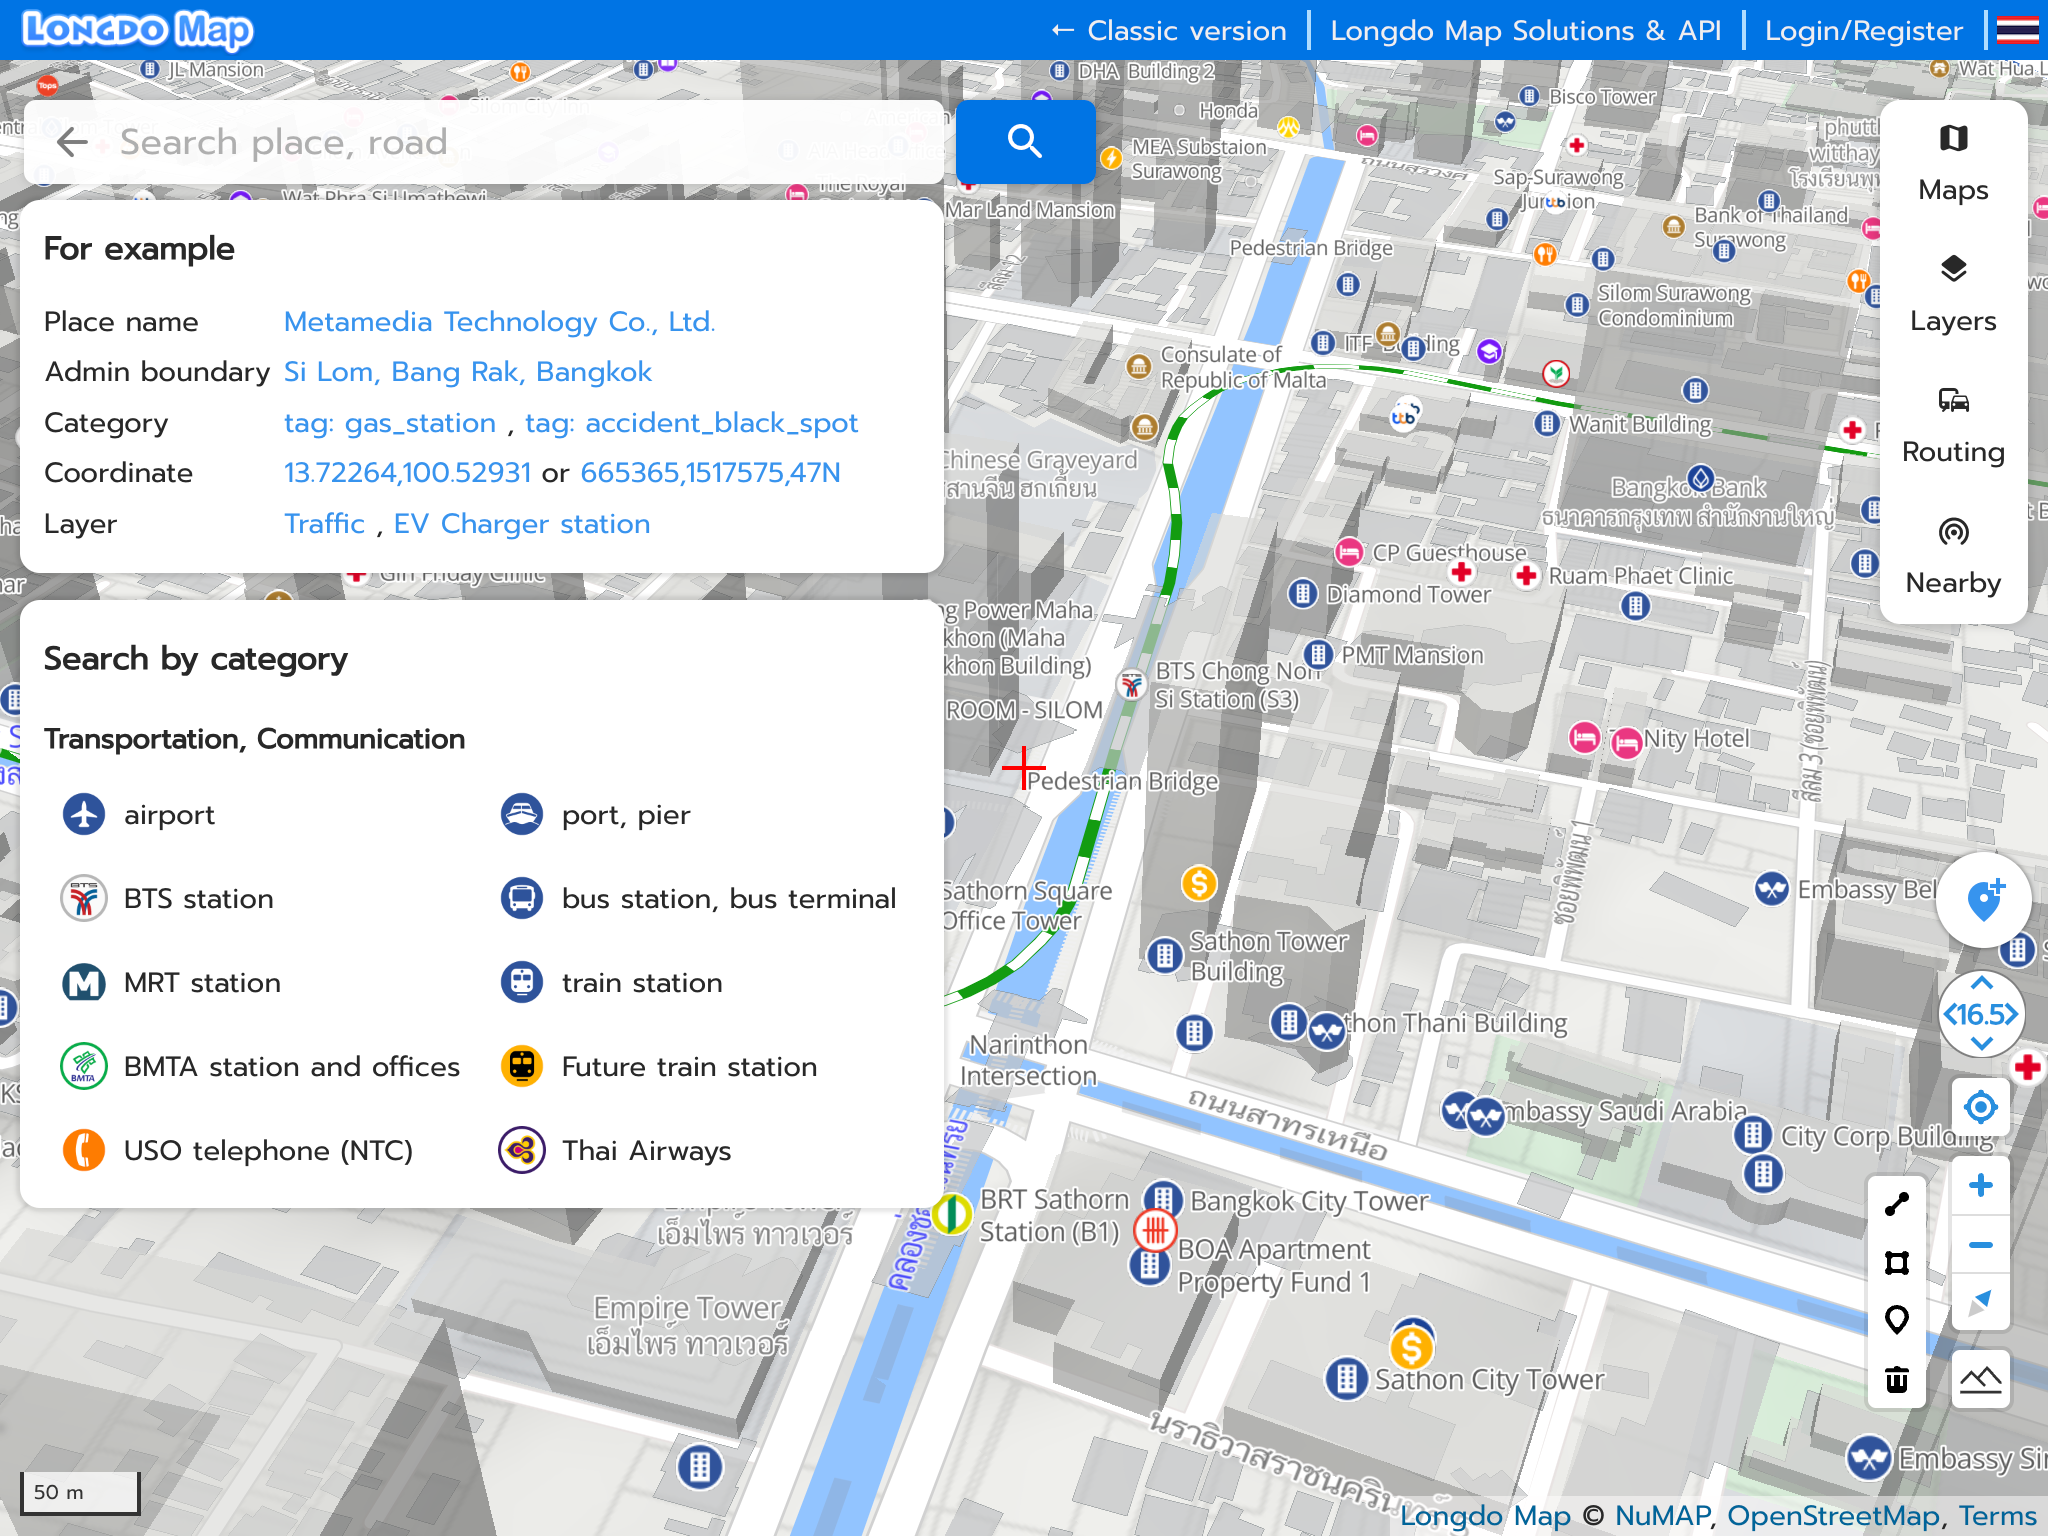The image size is (2048, 1536).
Task: Select the BTS station category
Action: pos(168,899)
